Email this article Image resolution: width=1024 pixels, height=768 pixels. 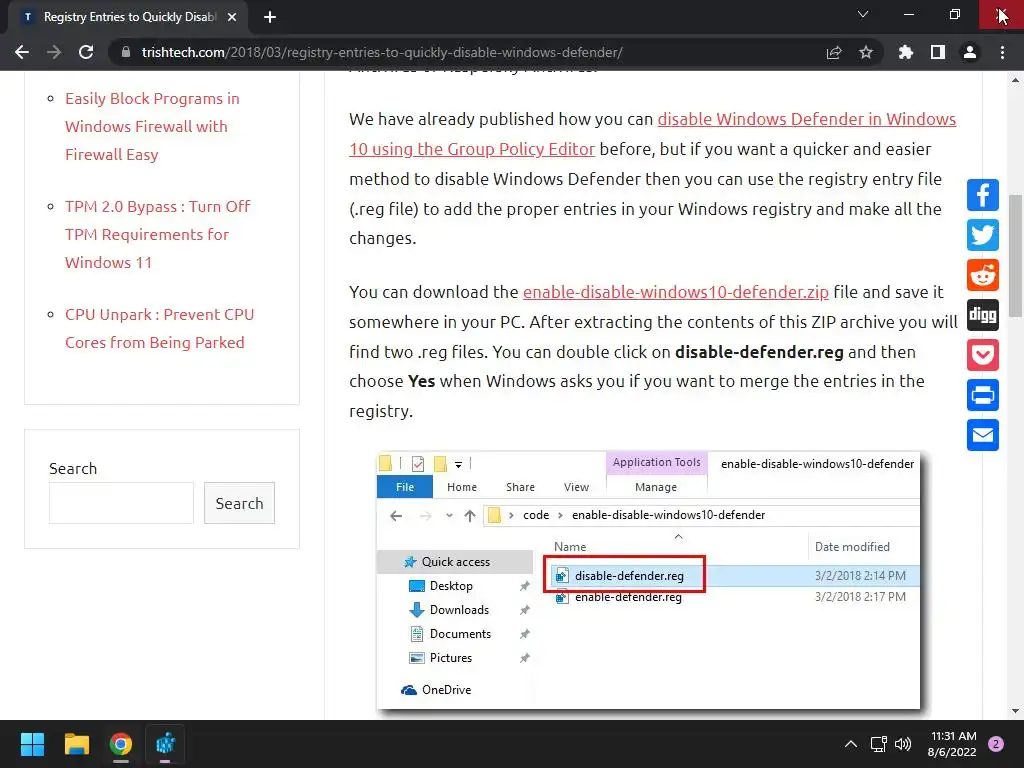click(983, 436)
